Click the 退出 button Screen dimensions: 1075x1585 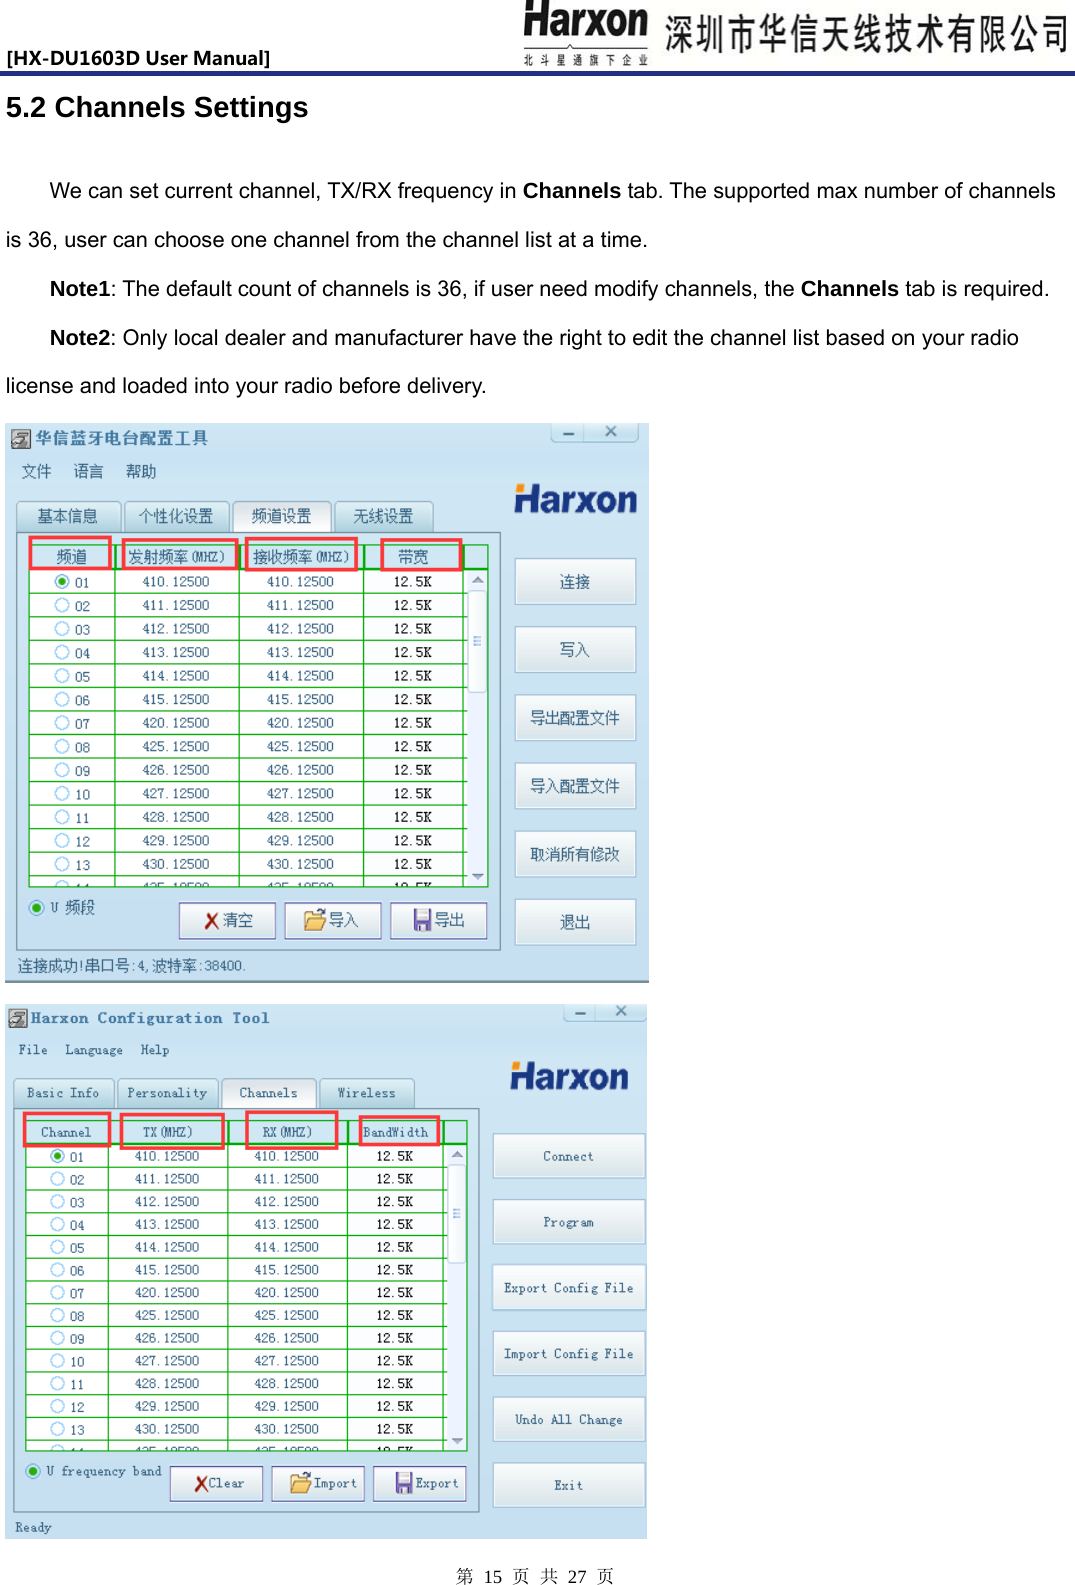click(575, 922)
